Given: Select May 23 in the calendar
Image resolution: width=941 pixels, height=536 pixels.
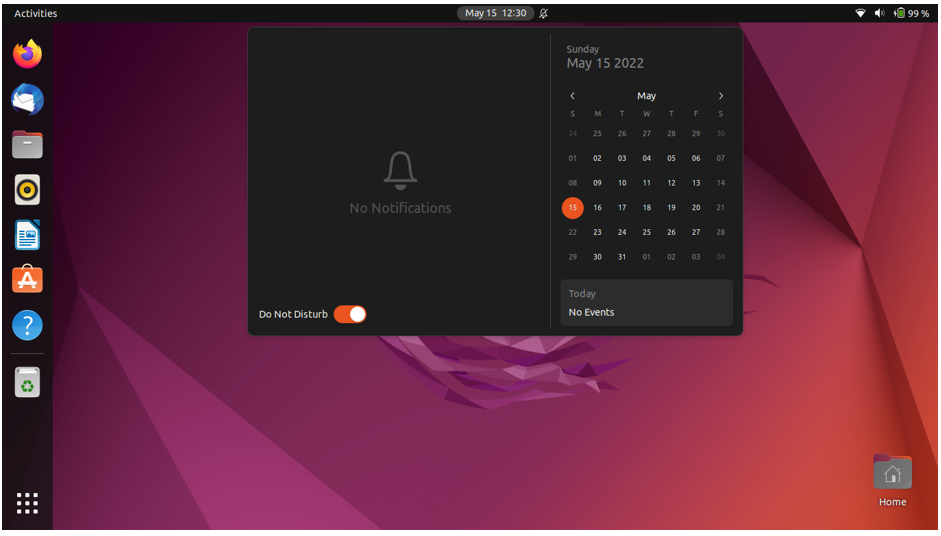Looking at the screenshot, I should point(597,232).
